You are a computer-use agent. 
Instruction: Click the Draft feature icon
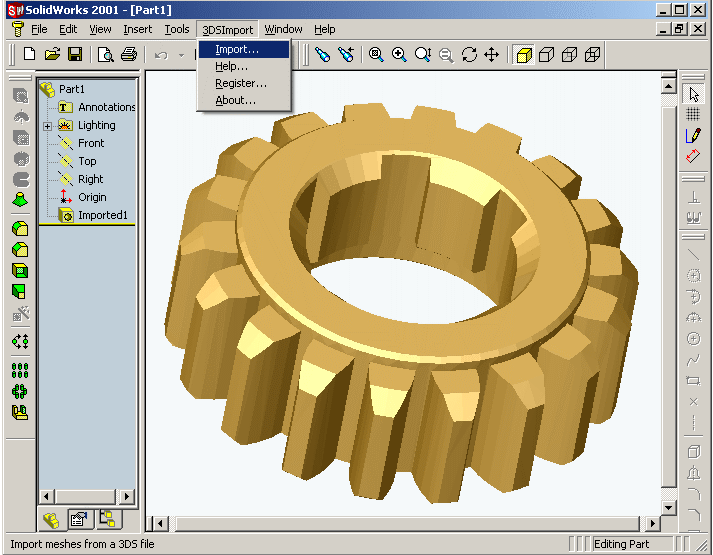click(20, 291)
